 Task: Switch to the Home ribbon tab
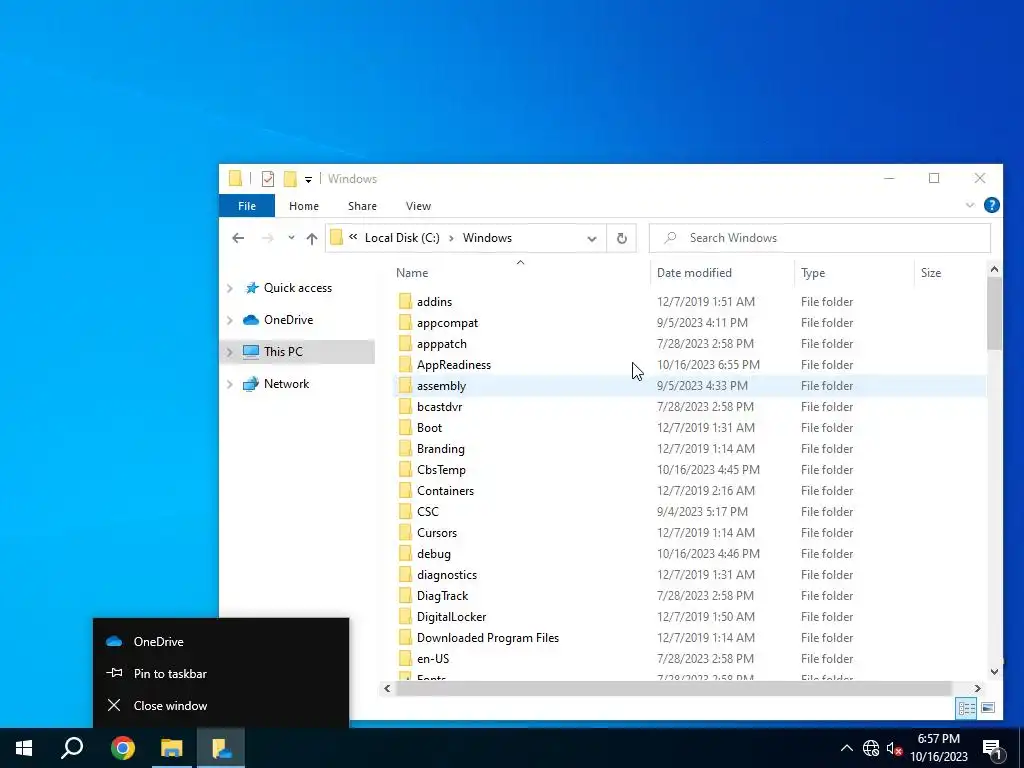pos(304,206)
